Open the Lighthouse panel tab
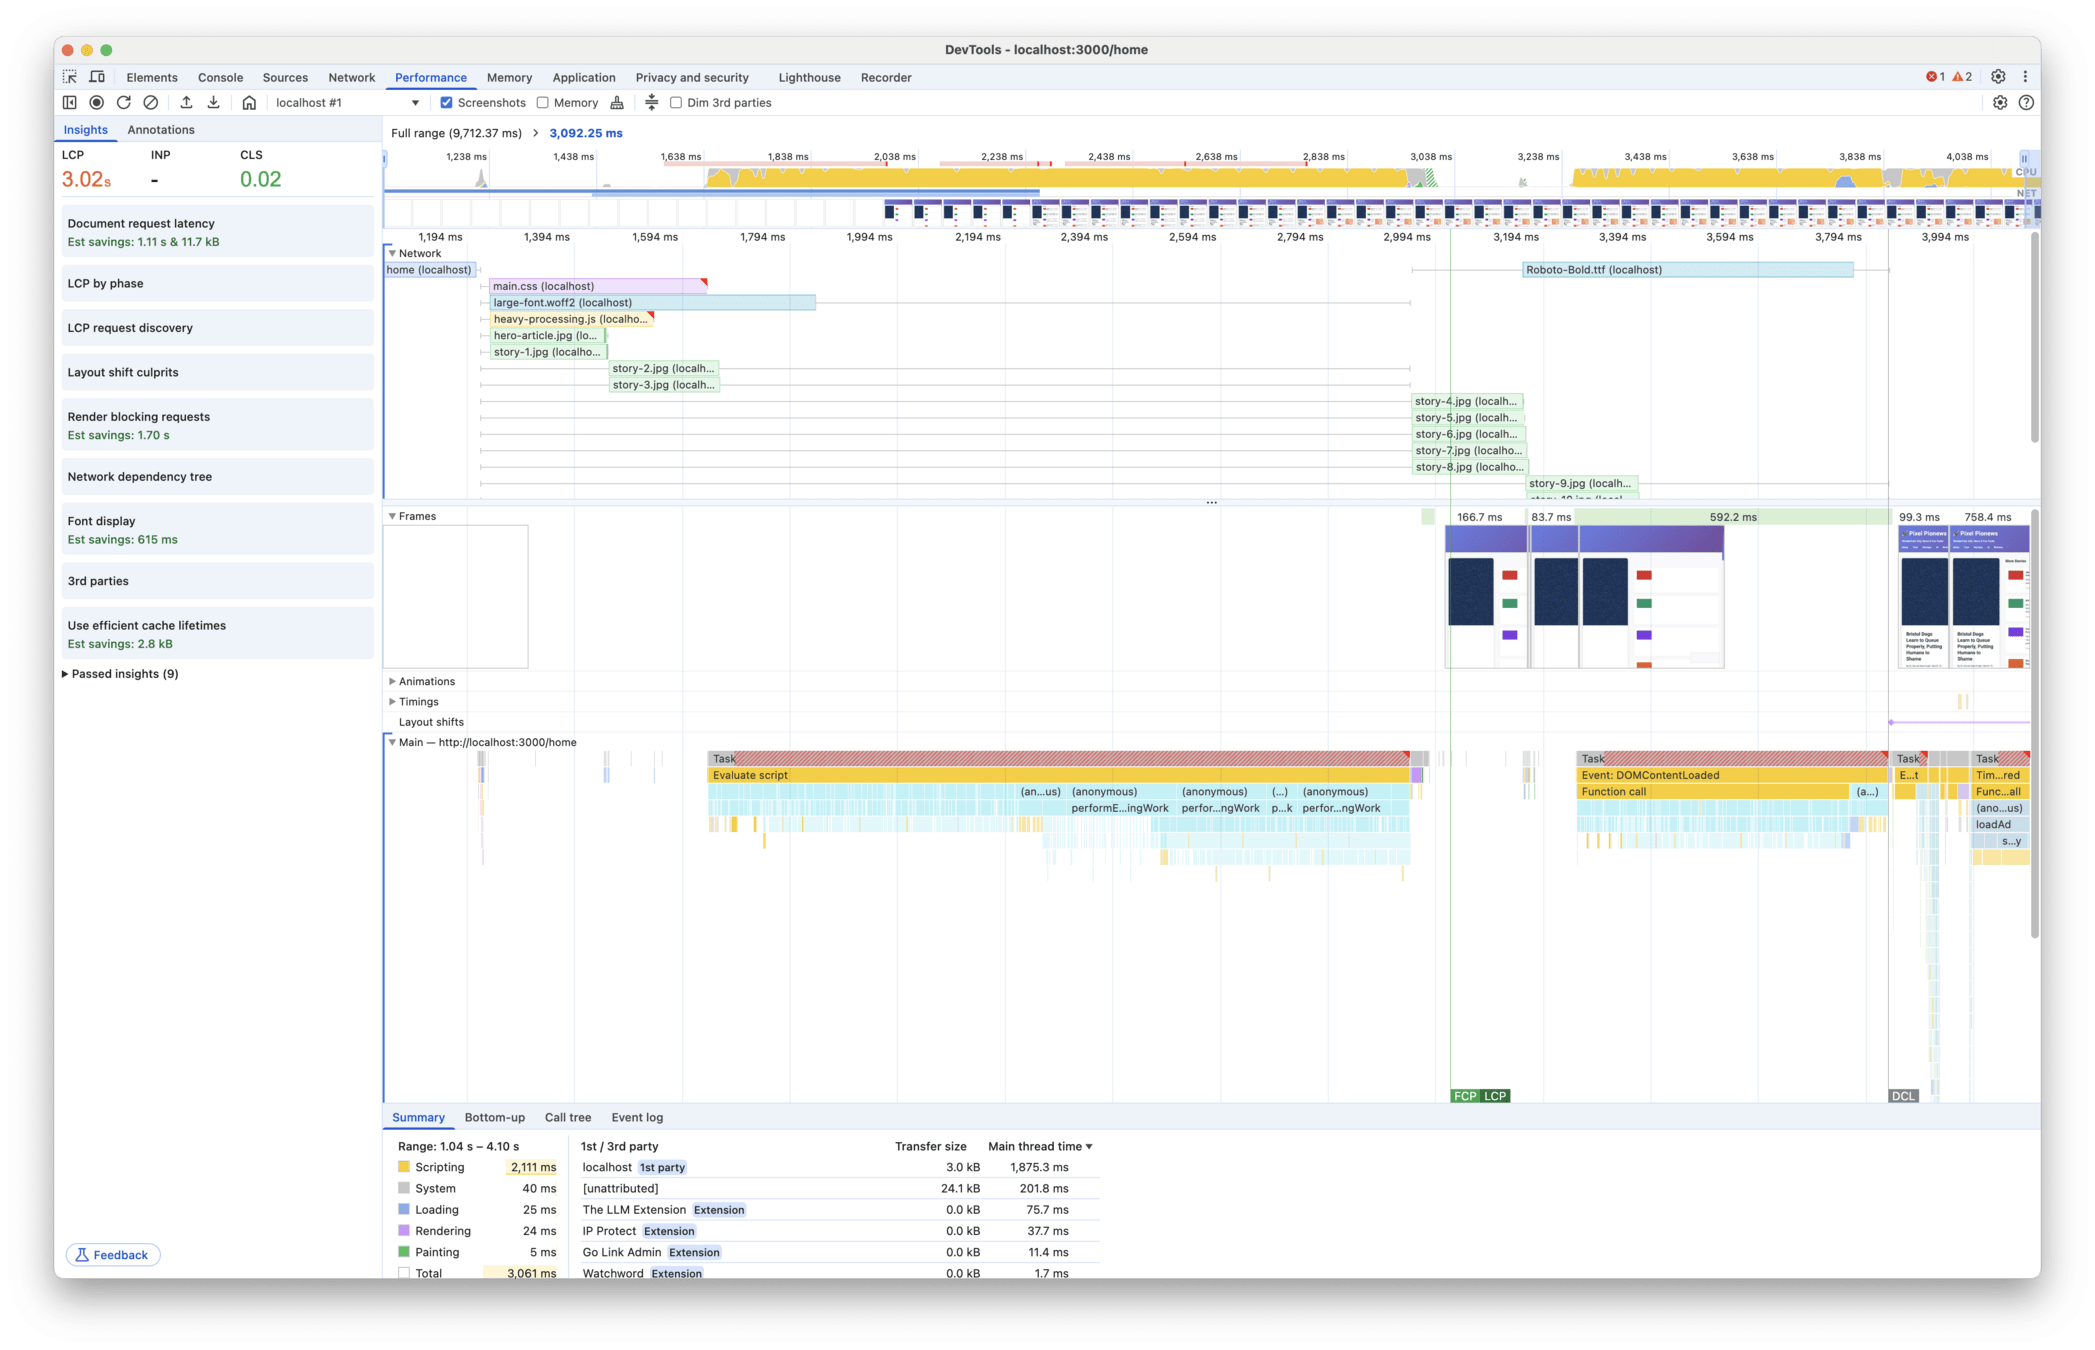This screenshot has width=2095, height=1350. 809,77
